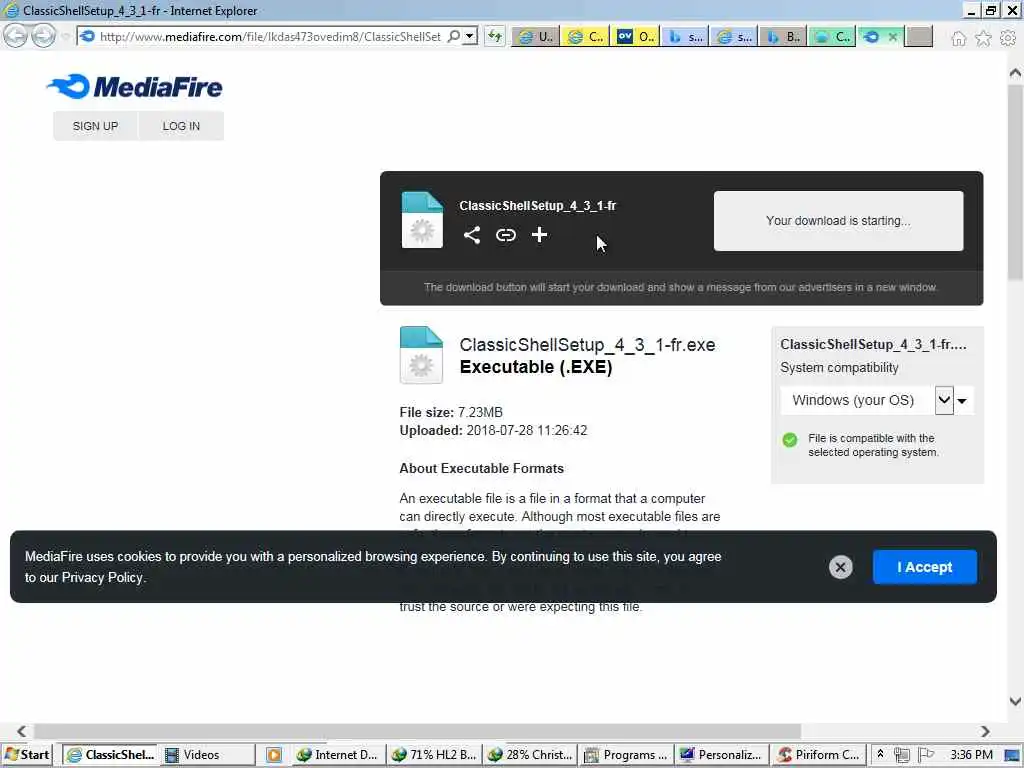Click the executable file icon next to the filename
This screenshot has height=768, width=1024.
point(421,355)
